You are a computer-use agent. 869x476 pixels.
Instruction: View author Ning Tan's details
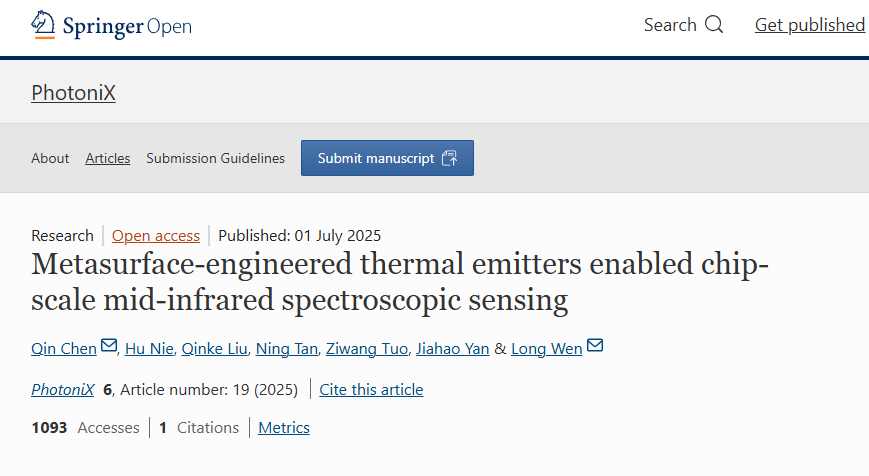click(287, 348)
